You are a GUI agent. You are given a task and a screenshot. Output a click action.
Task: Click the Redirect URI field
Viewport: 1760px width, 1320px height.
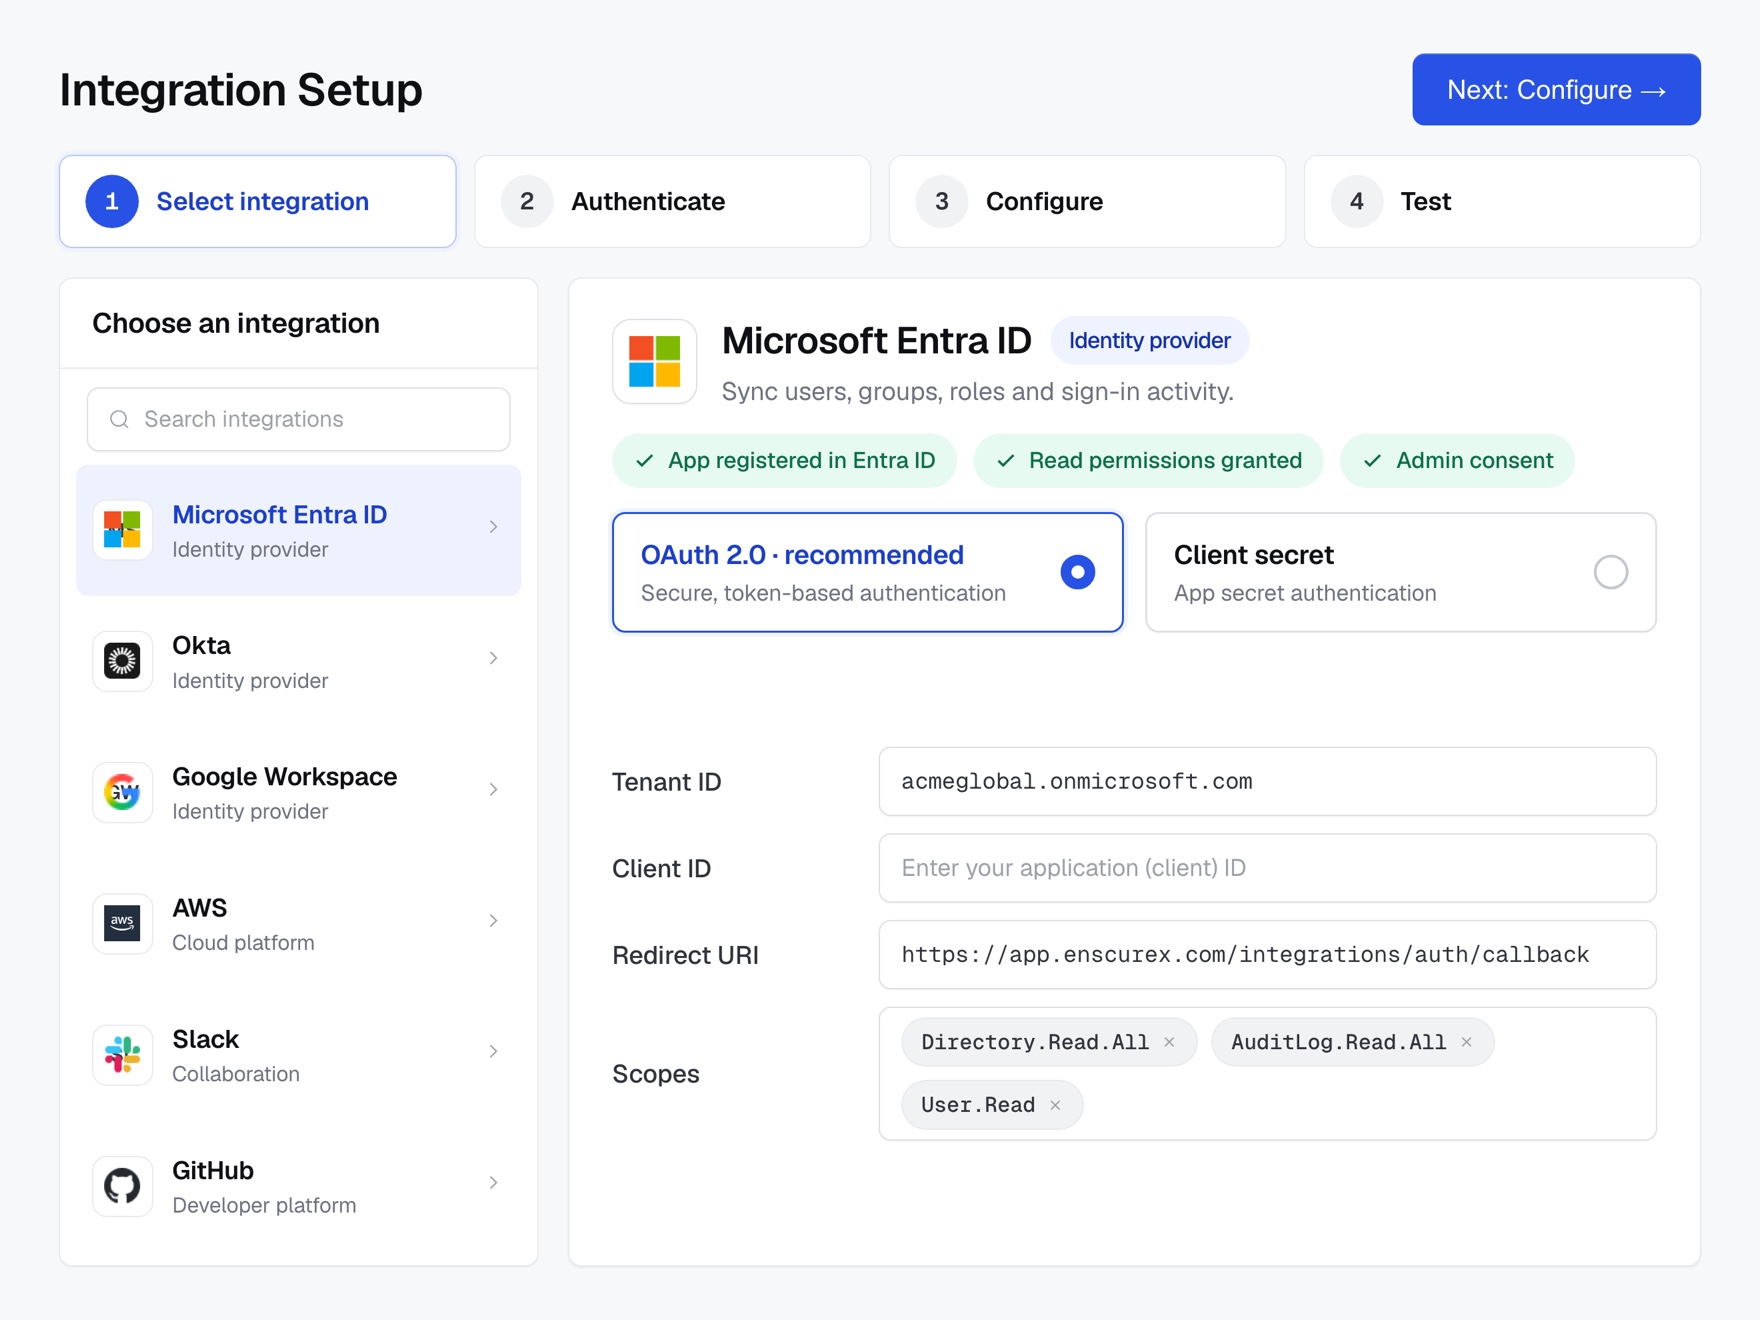pyautogui.click(x=1267, y=955)
